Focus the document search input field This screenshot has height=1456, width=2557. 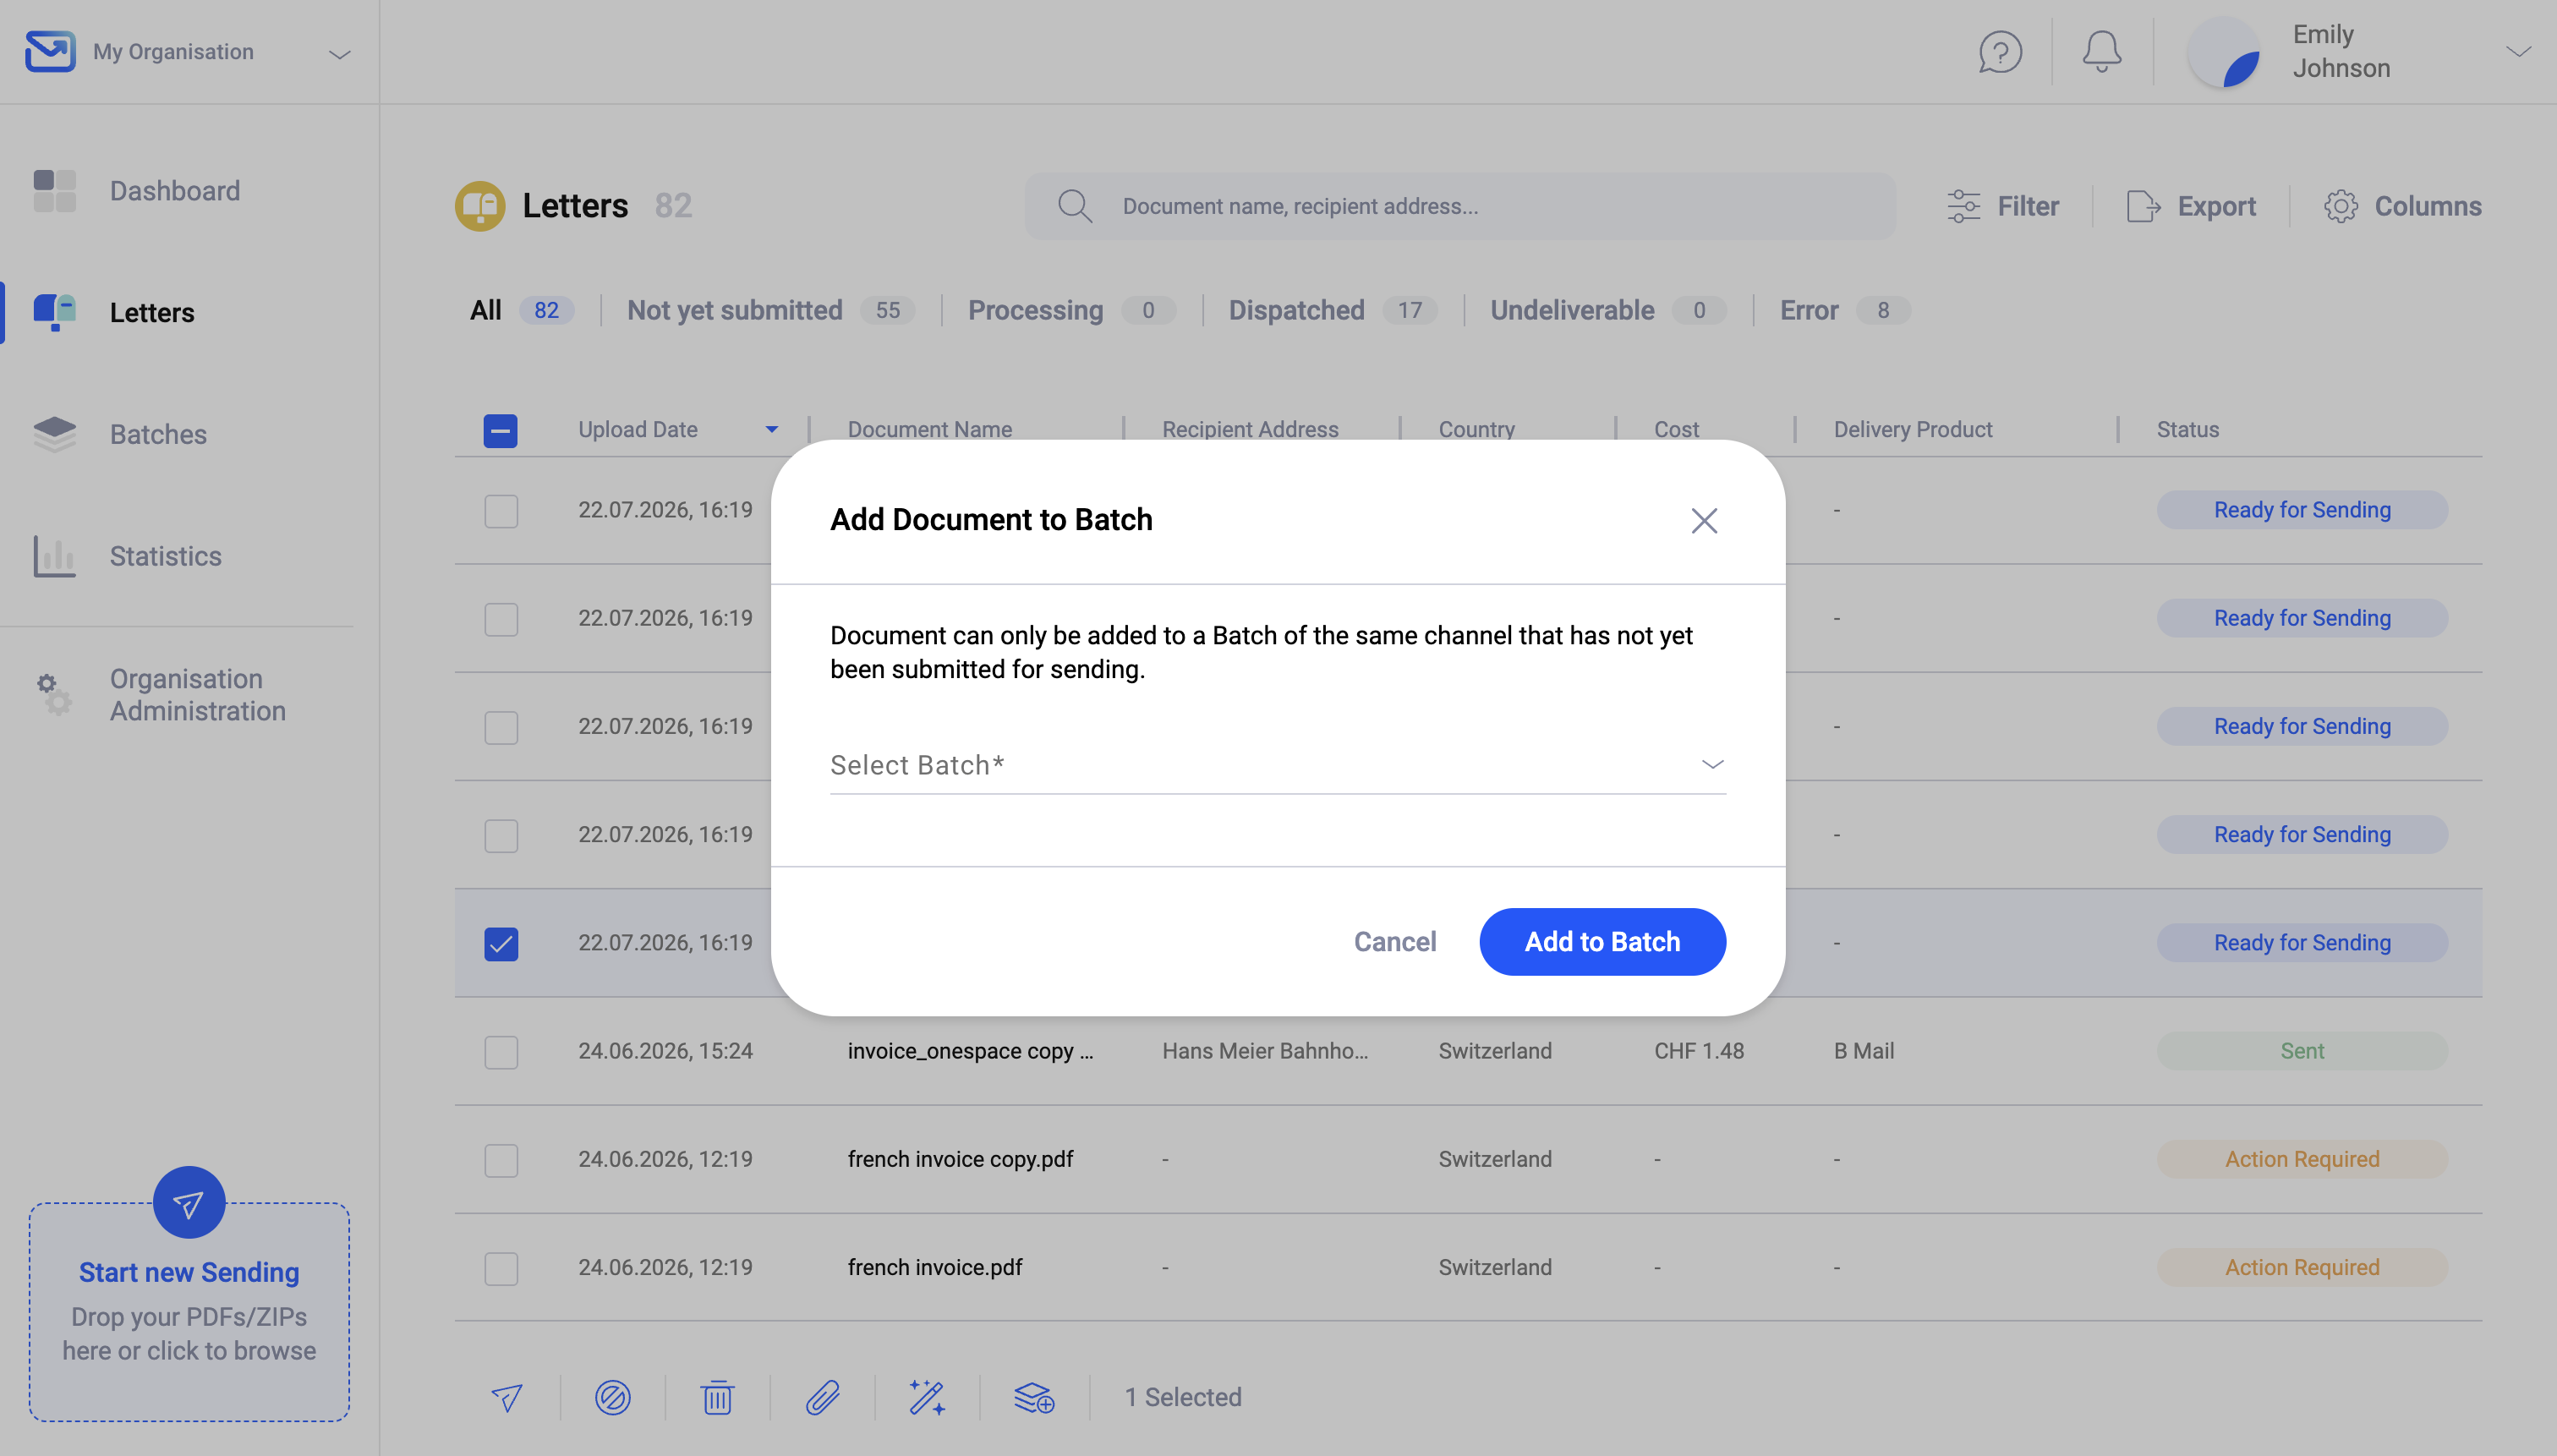point(1460,206)
